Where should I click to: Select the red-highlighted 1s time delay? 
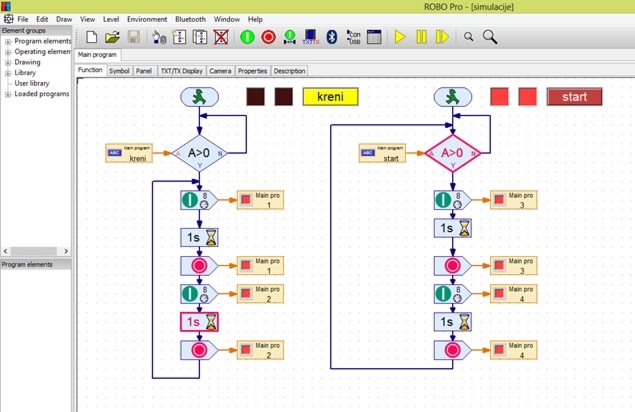click(199, 322)
